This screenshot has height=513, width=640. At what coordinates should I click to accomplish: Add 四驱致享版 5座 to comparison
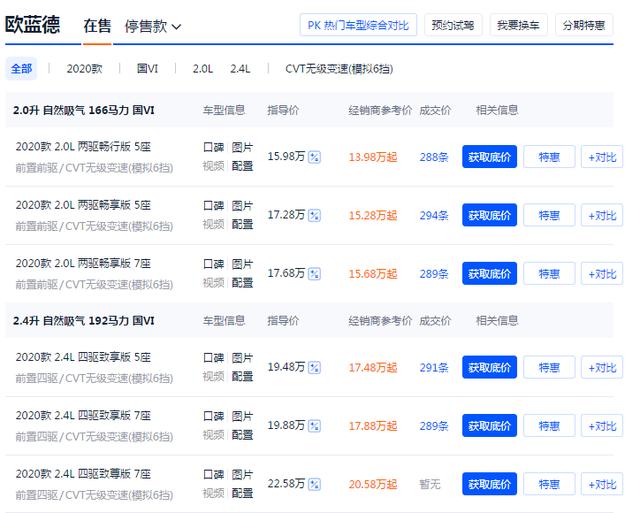(602, 367)
